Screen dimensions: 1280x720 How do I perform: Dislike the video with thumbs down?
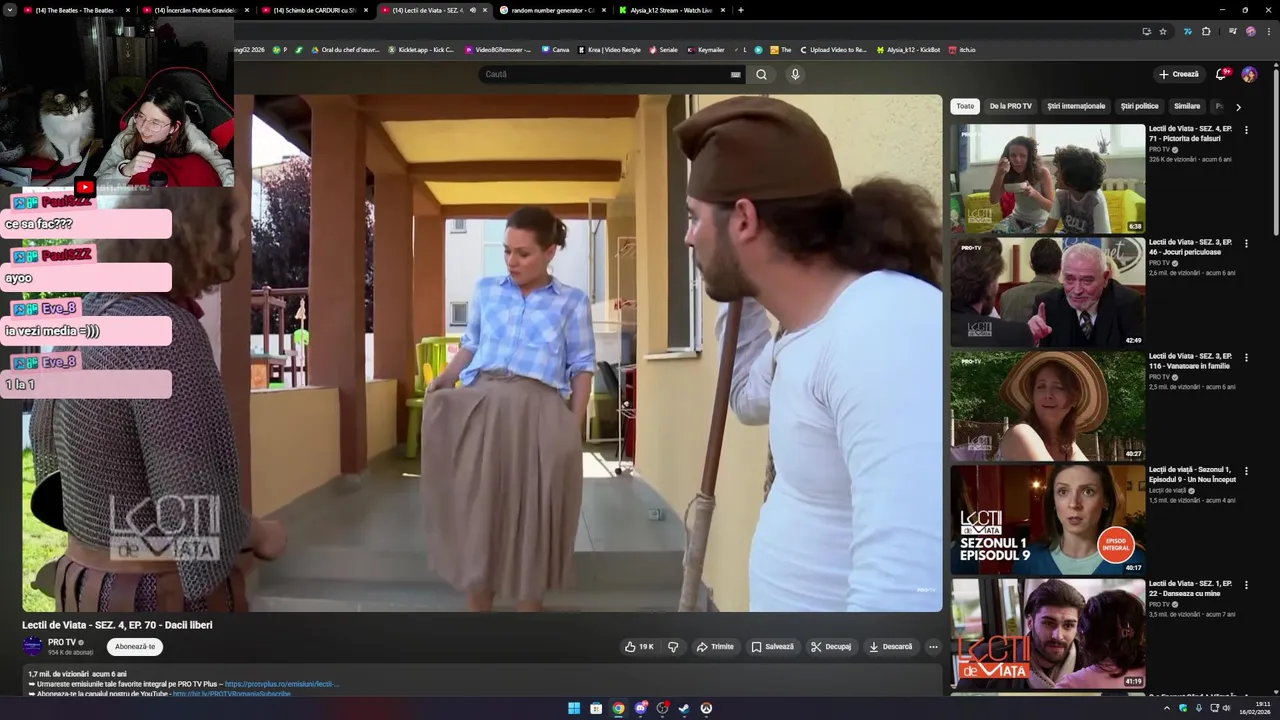click(673, 647)
